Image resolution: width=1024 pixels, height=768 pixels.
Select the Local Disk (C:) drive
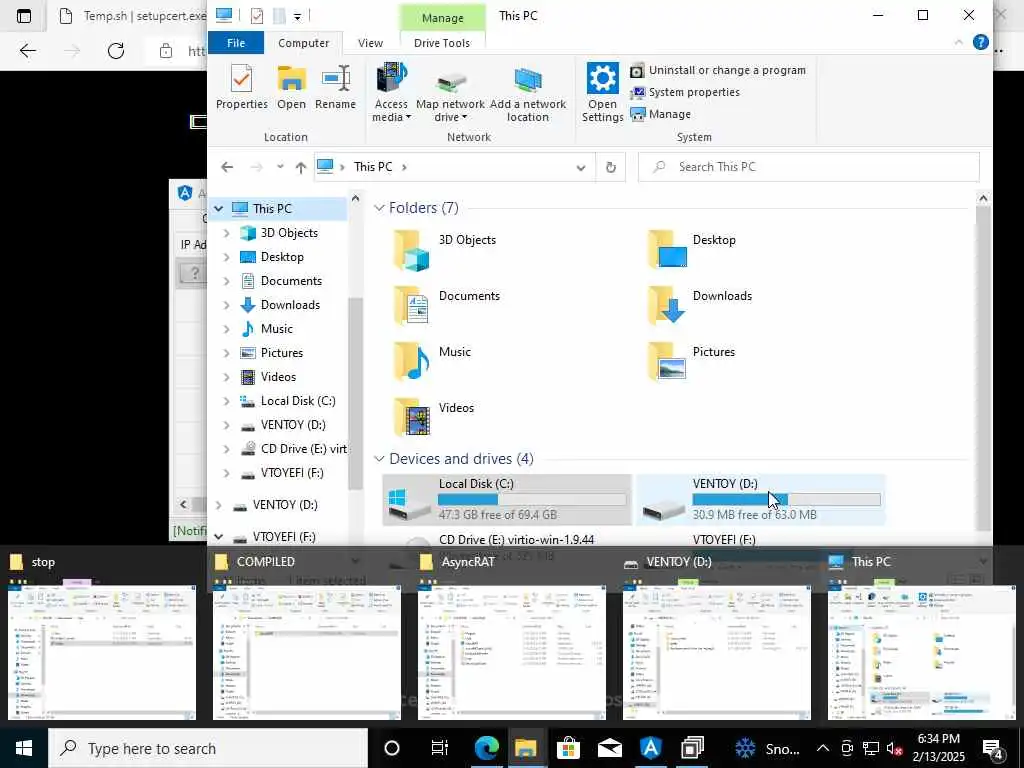pyautogui.click(x=507, y=500)
